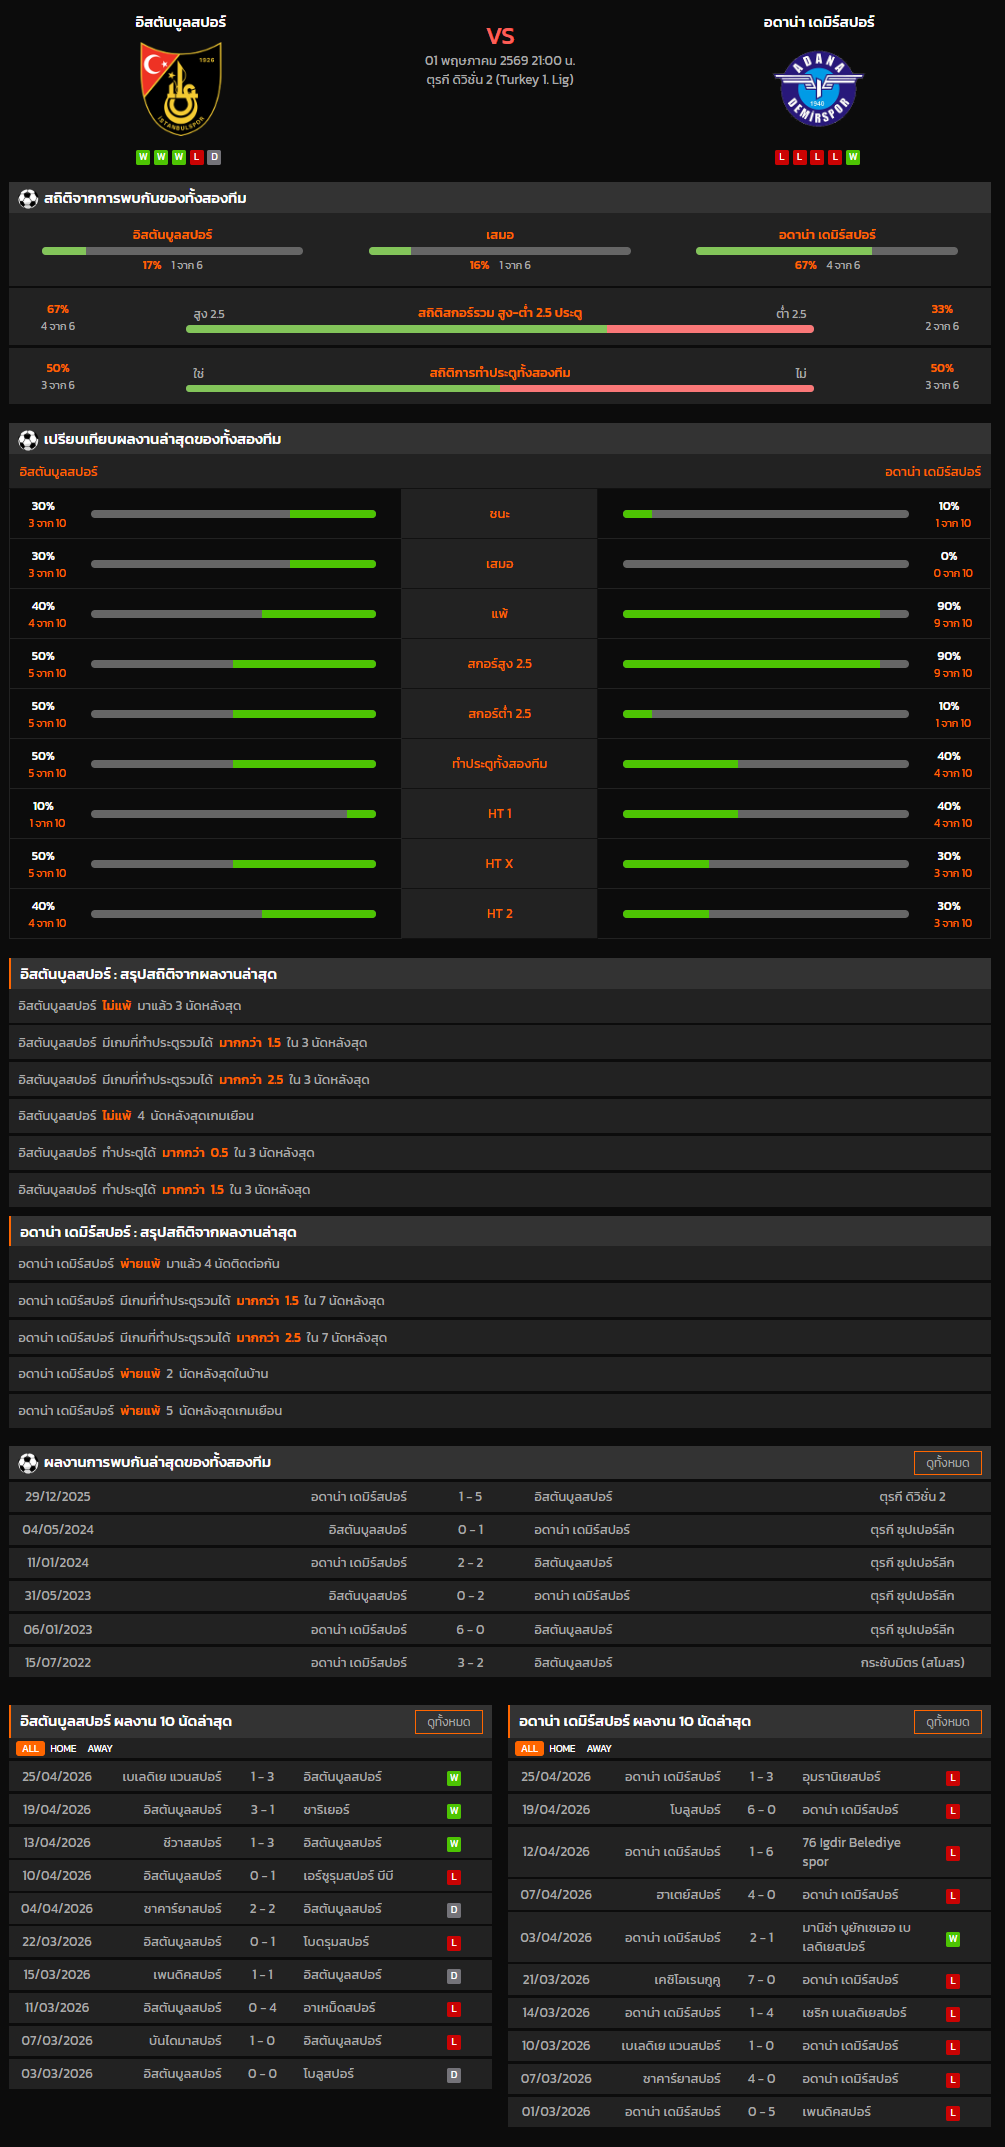
Task: Click the both teams to score statistic bar
Action: (500, 388)
